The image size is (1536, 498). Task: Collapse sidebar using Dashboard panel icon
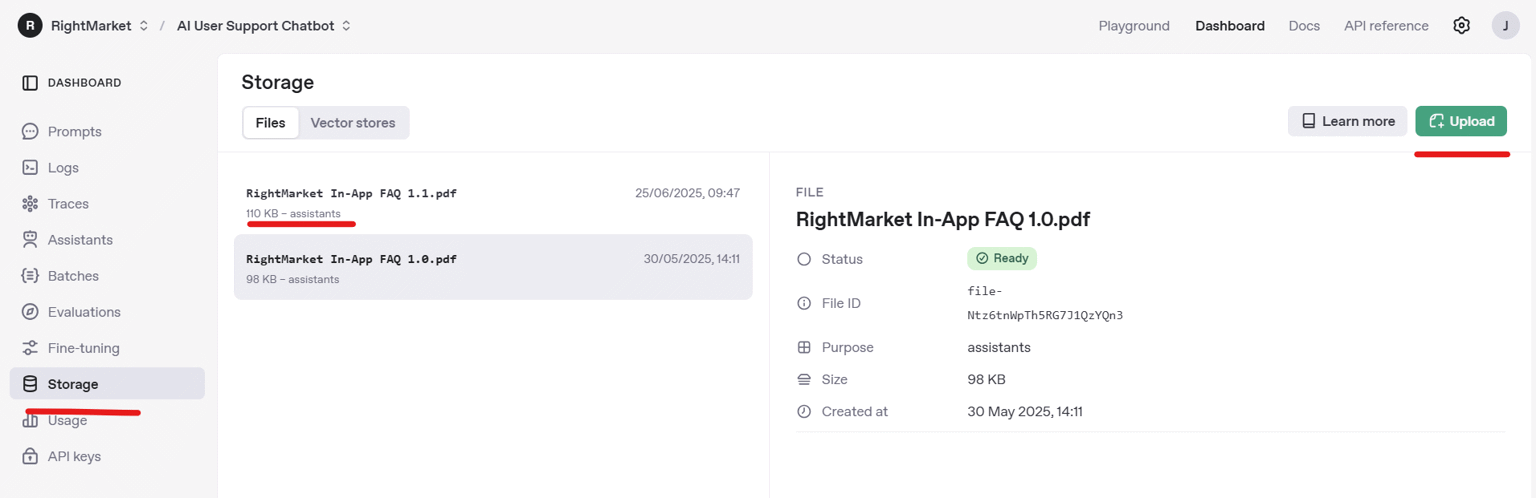[x=30, y=83]
